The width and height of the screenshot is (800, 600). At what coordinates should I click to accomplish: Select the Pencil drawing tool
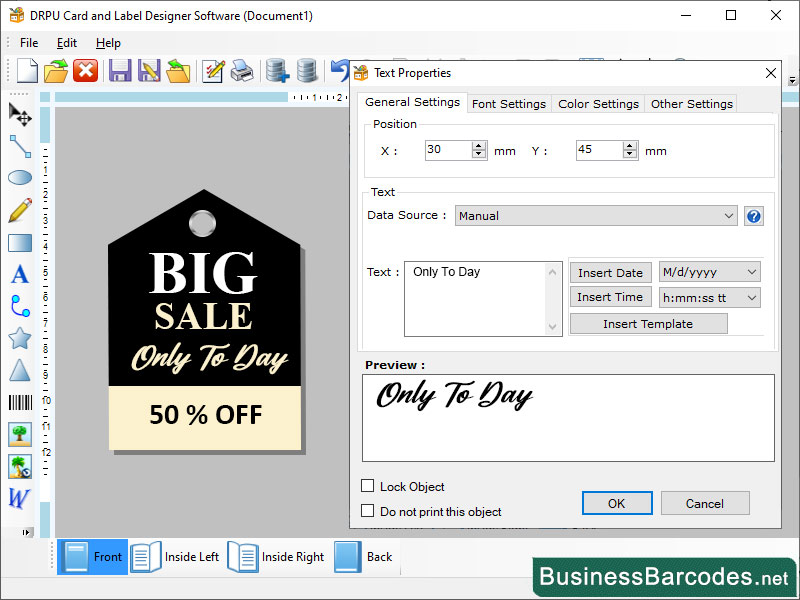(18, 210)
